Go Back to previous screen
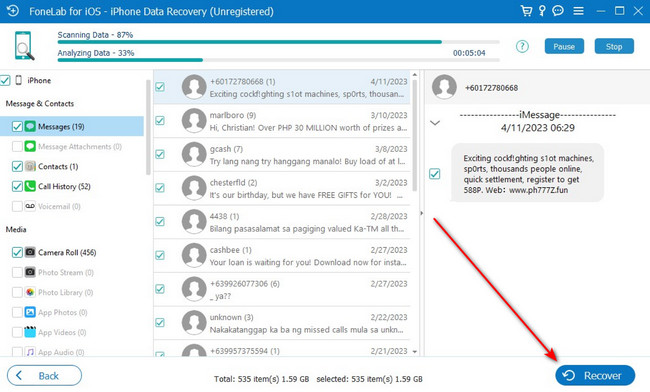Viewport: 650px width, 392px height. 44,375
